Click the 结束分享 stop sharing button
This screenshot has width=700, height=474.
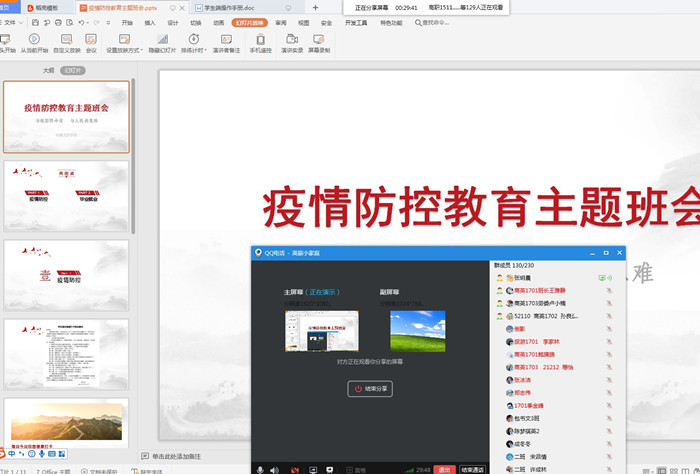click(370, 388)
